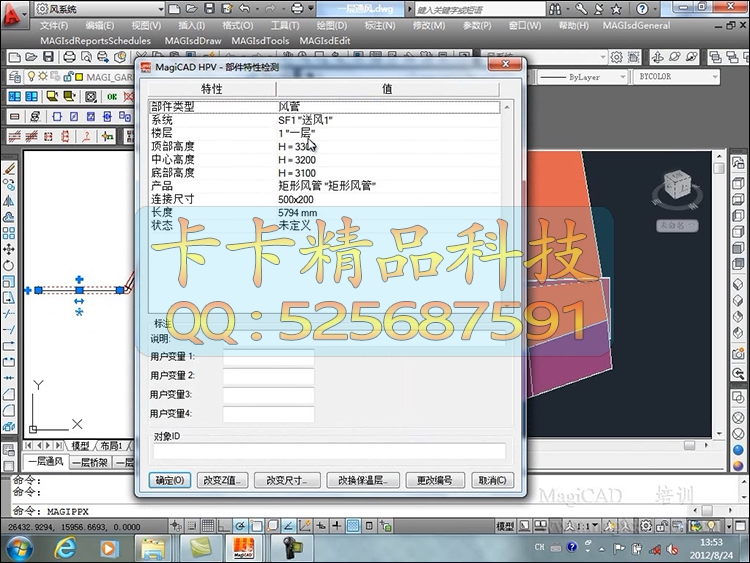Click the 用户变量 2 input field
Viewport: 750px width, 563px height.
pos(268,375)
